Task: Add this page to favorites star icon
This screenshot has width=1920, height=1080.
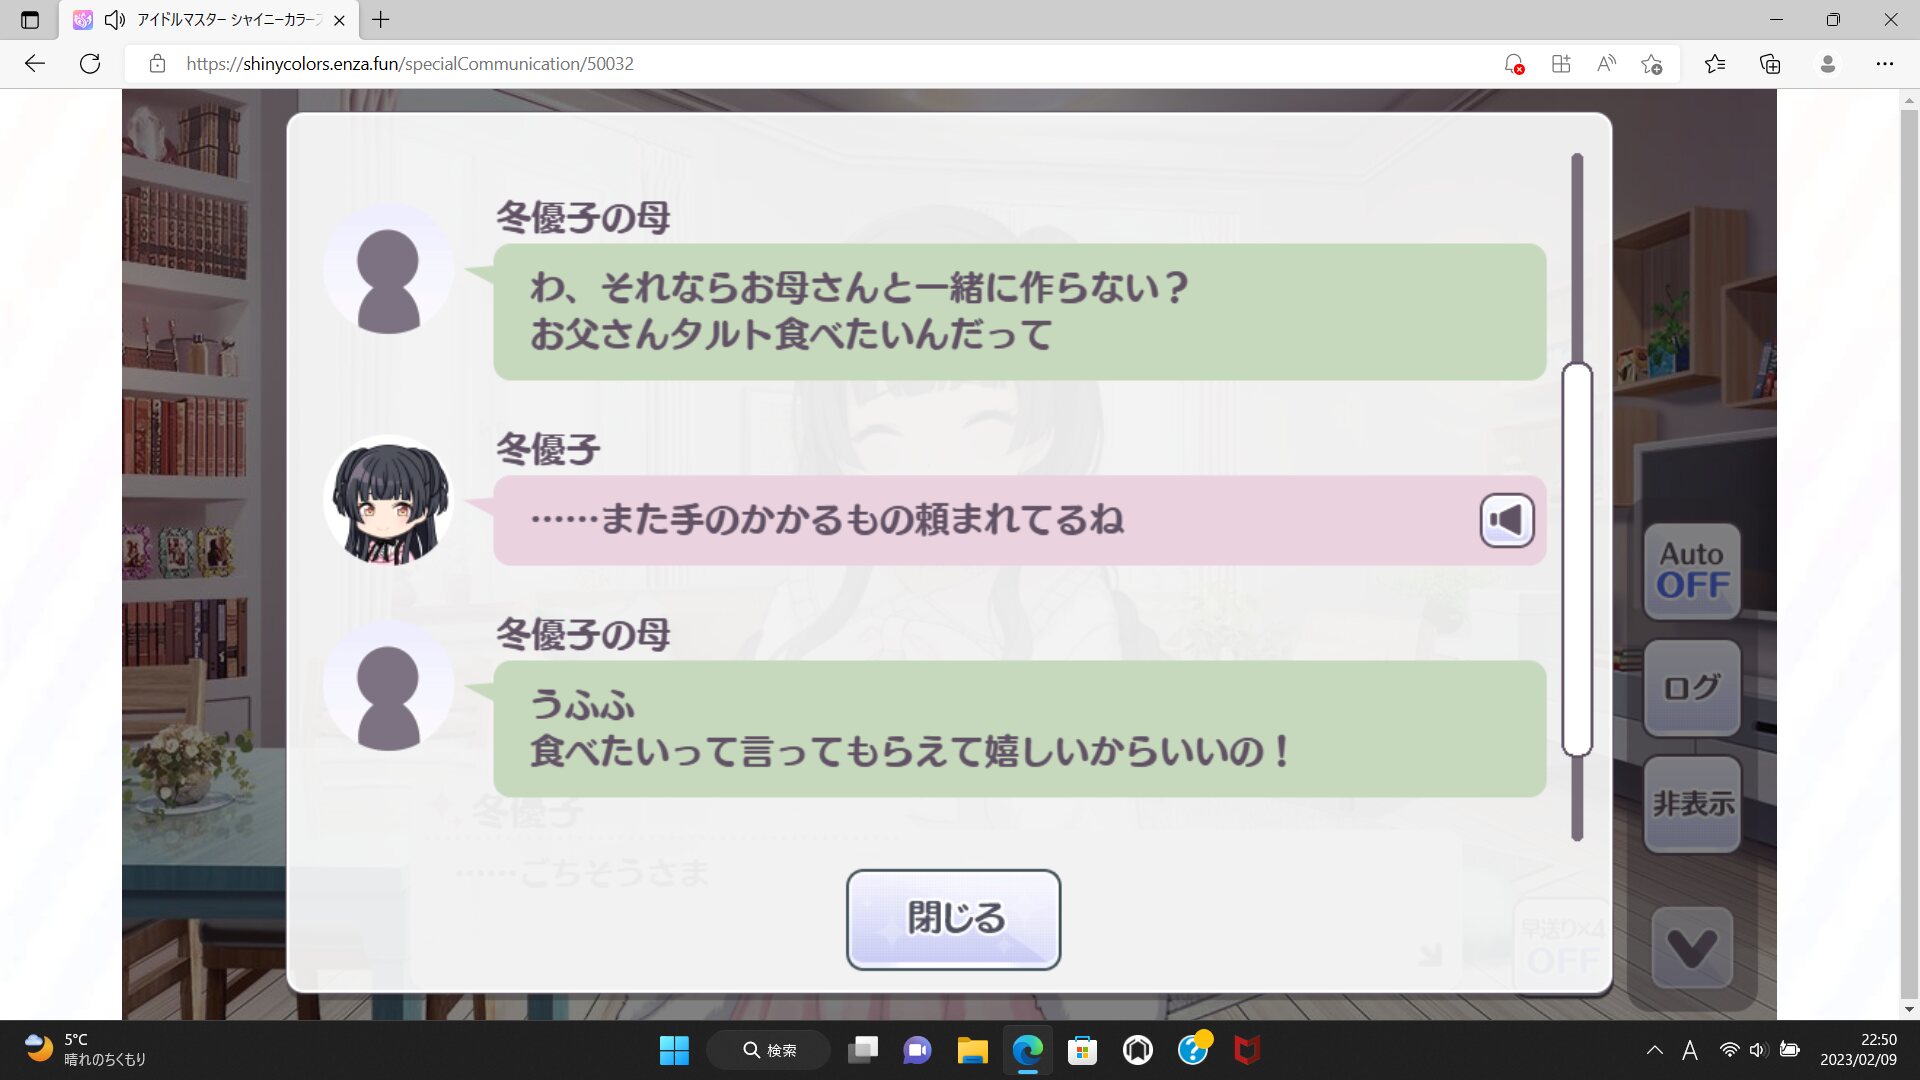Action: 1651,64
